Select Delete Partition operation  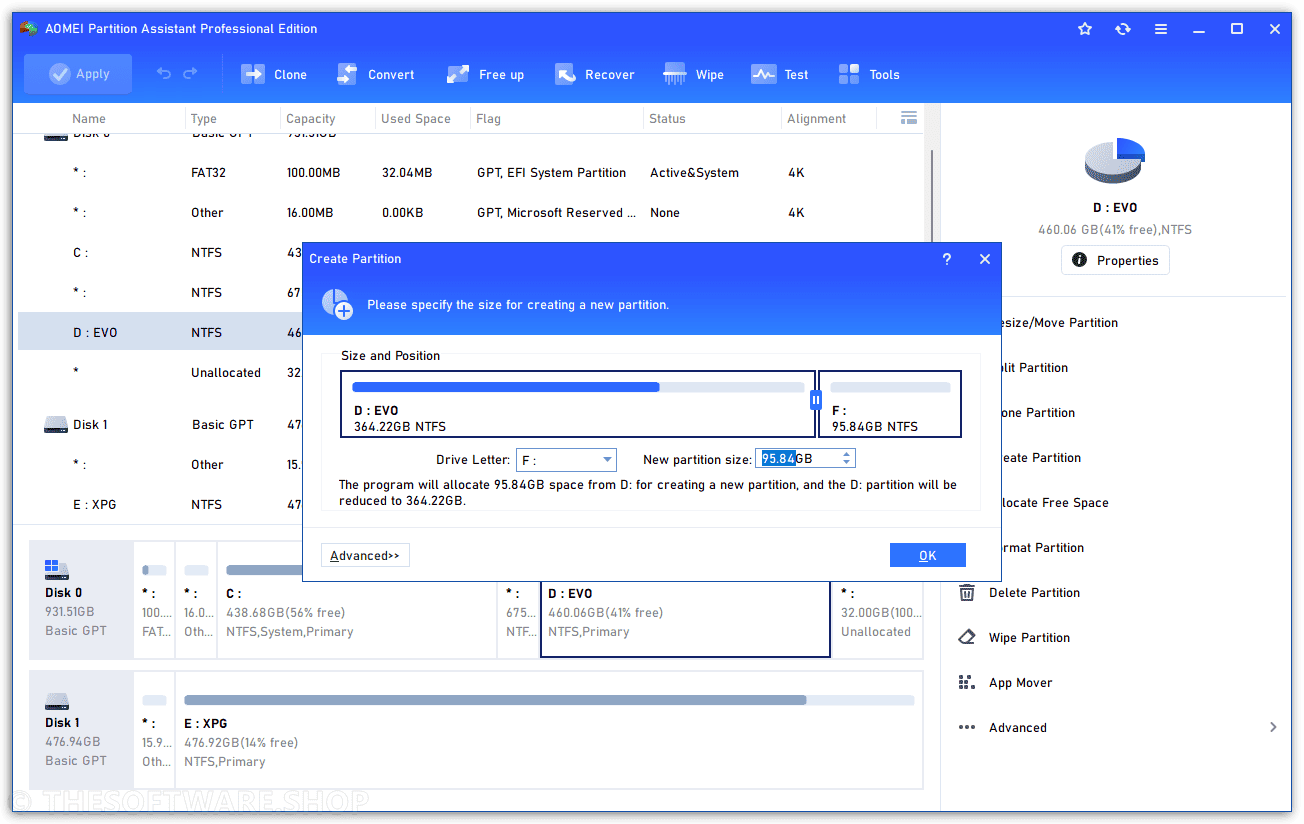(1034, 593)
